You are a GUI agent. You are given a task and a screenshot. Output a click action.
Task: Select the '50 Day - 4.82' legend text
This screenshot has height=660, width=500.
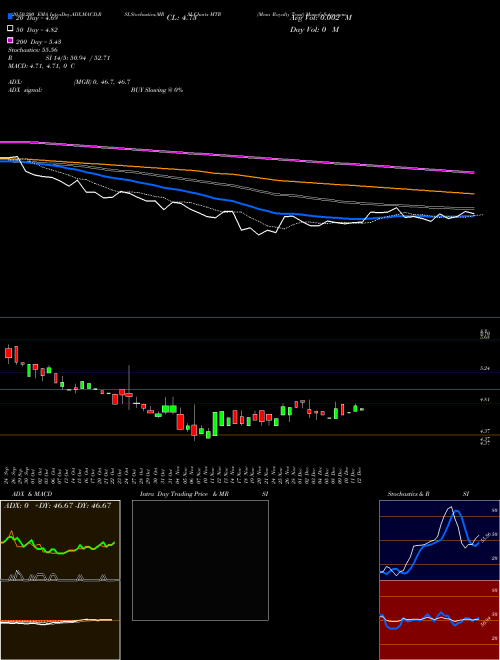[x=37, y=30]
